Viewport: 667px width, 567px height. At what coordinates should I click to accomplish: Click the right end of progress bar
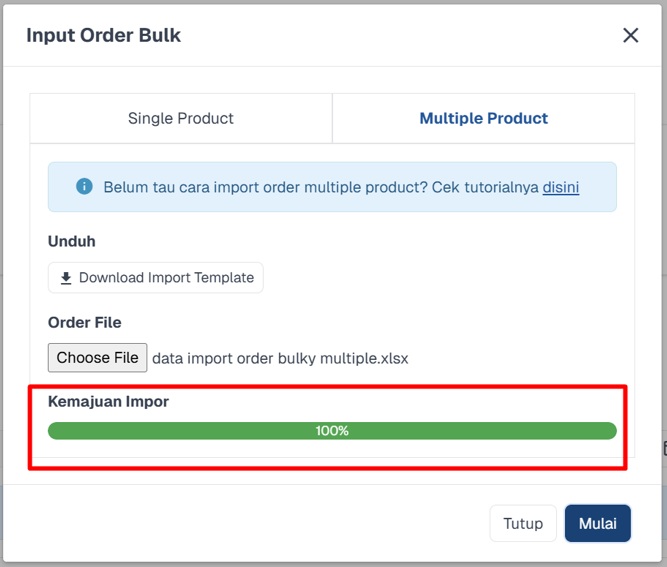click(609, 431)
